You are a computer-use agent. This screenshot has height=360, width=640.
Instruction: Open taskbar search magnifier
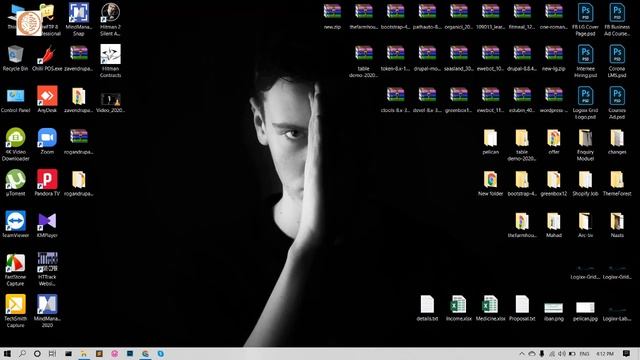[22, 353]
